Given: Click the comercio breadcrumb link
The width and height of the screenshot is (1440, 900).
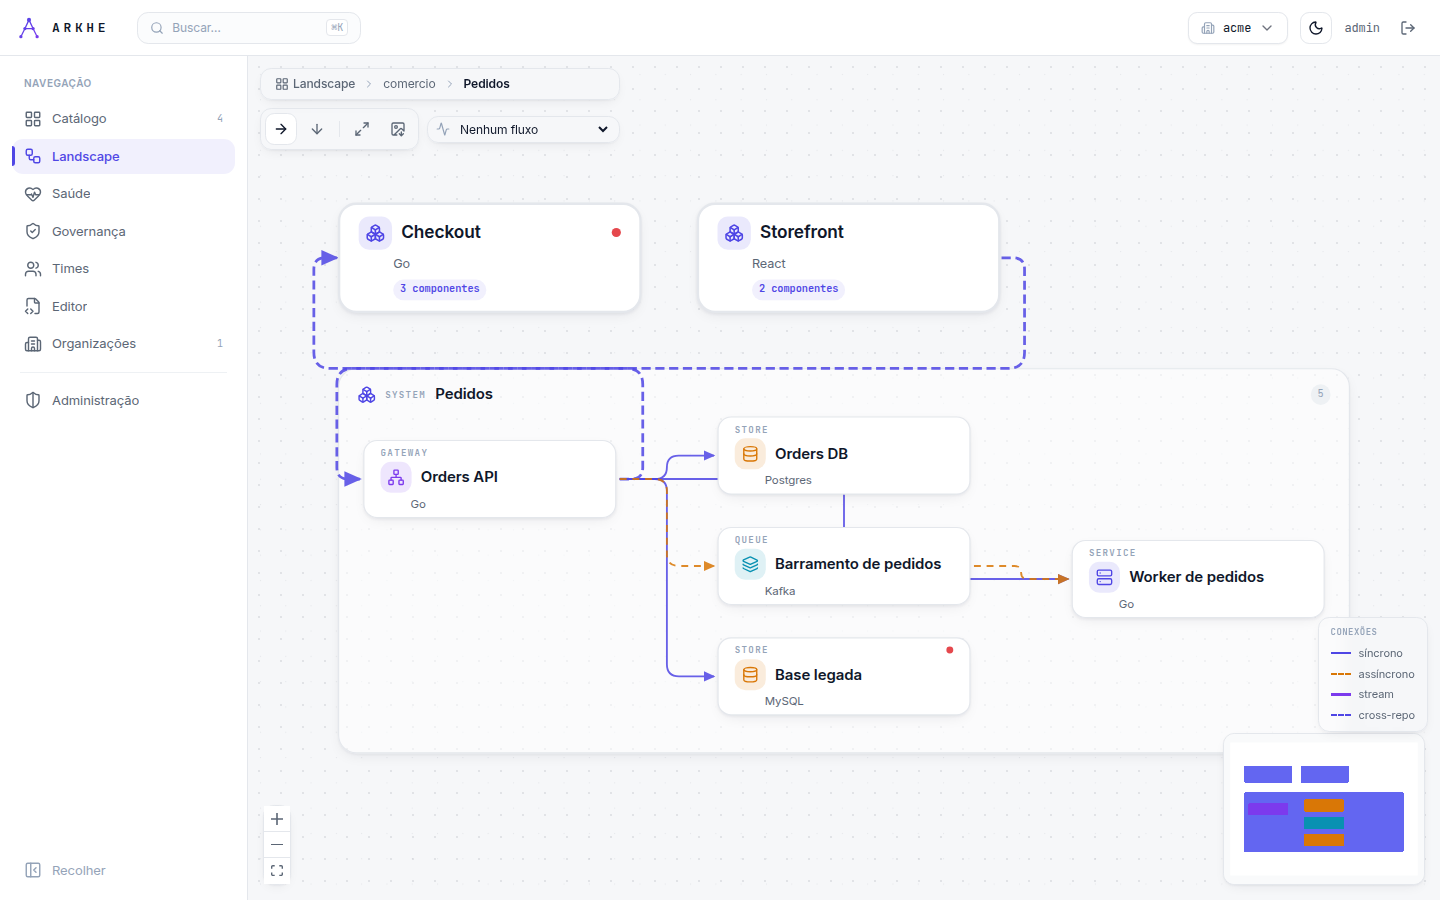Looking at the screenshot, I should point(409,84).
